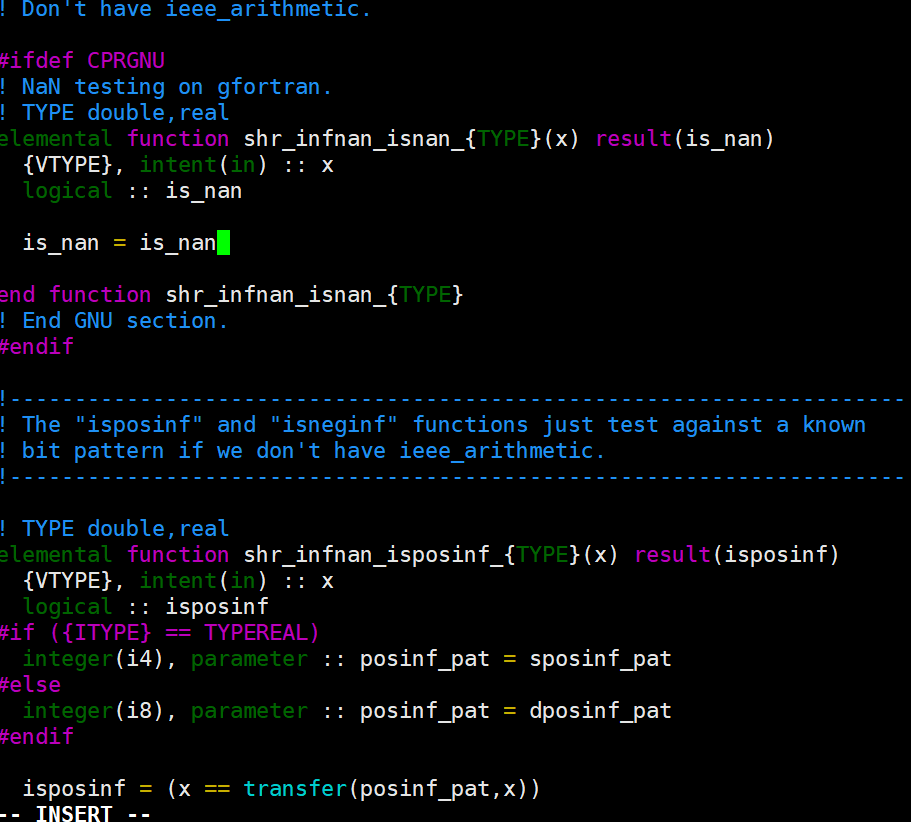911x822 pixels.
Task: Click the second 'TYPE double,real' comment
Action: [125, 529]
